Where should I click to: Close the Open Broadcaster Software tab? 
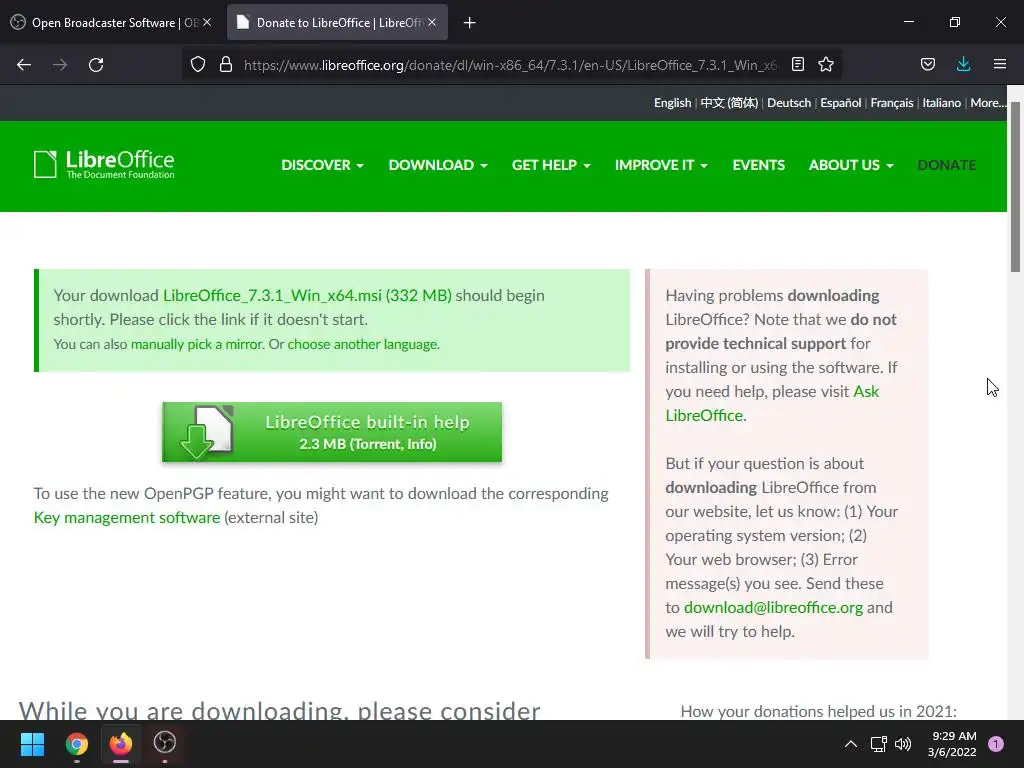(x=207, y=22)
